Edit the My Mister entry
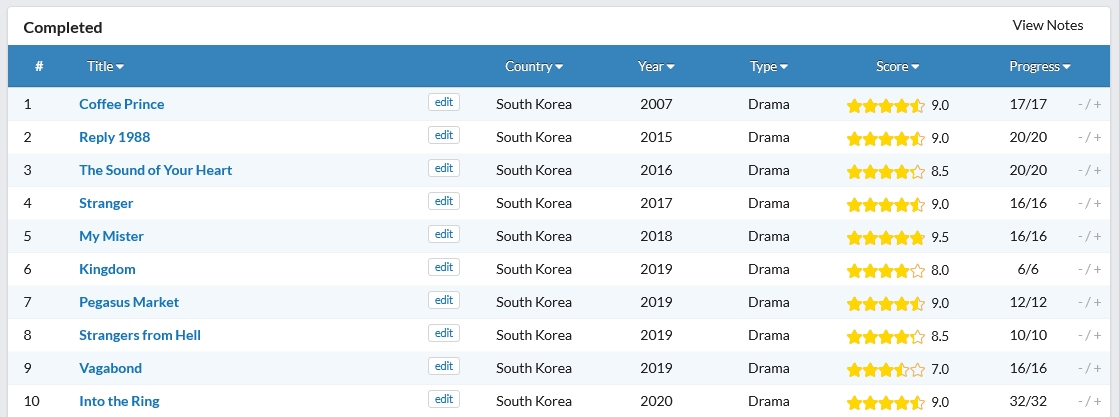The height and width of the screenshot is (417, 1119). click(444, 234)
